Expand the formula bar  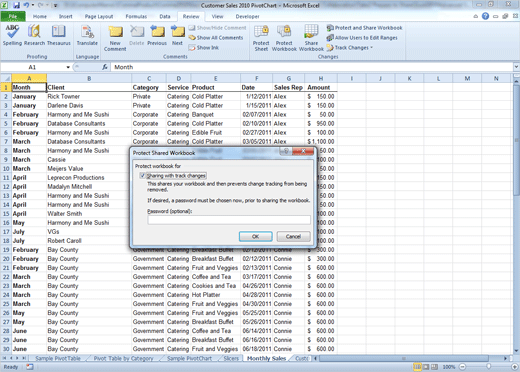[516, 67]
